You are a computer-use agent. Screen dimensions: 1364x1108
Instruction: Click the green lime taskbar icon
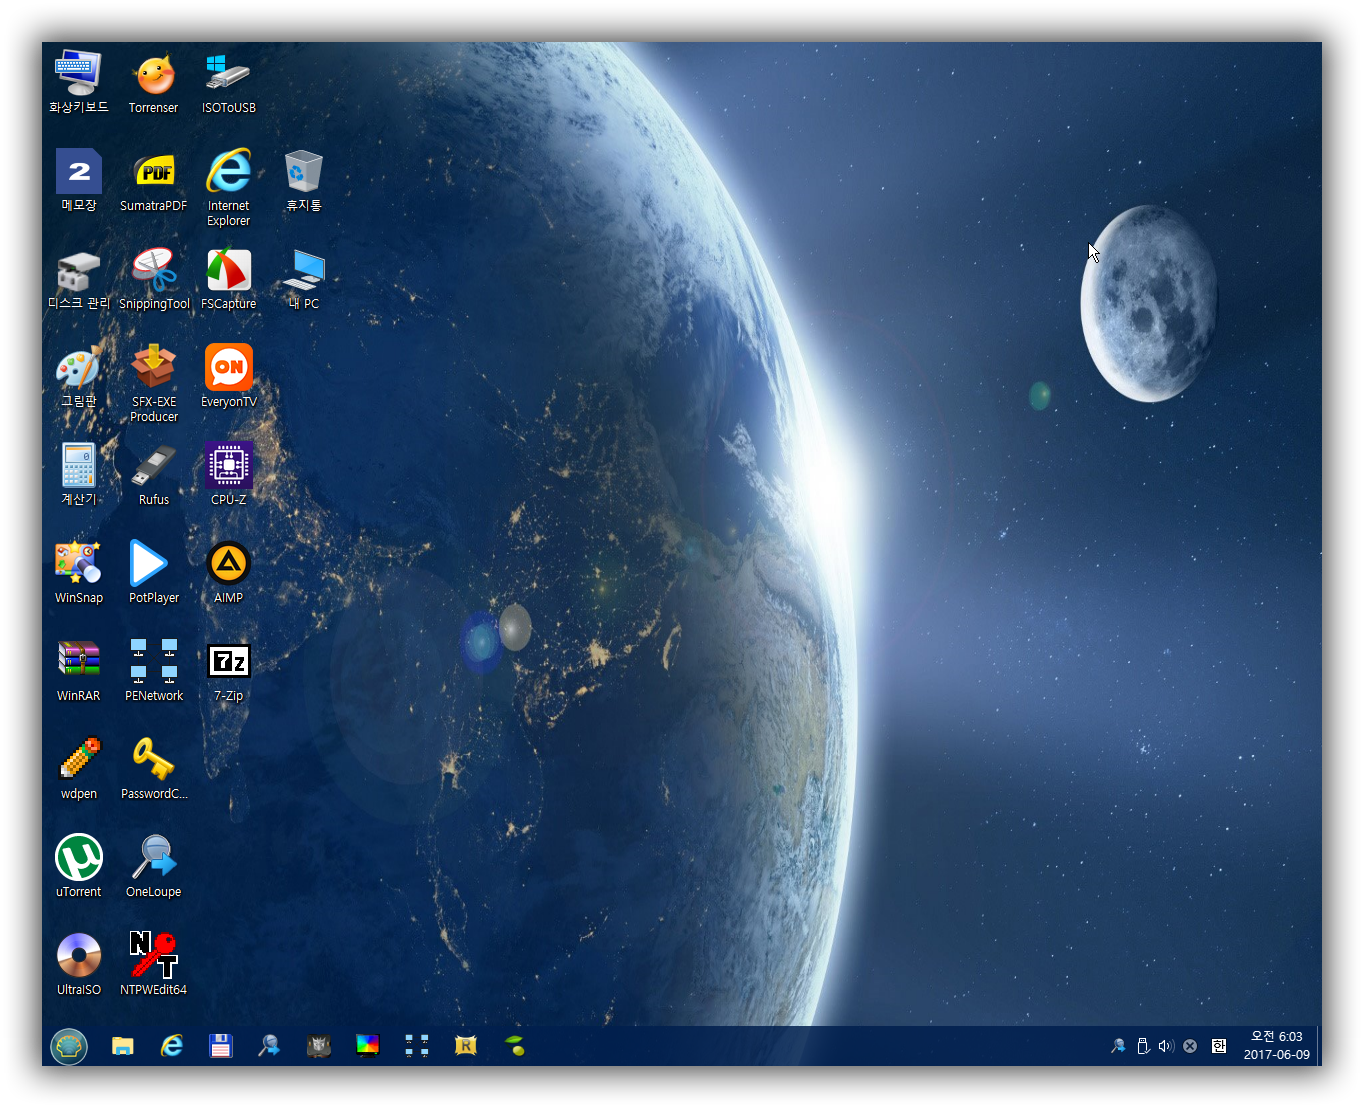click(x=514, y=1046)
